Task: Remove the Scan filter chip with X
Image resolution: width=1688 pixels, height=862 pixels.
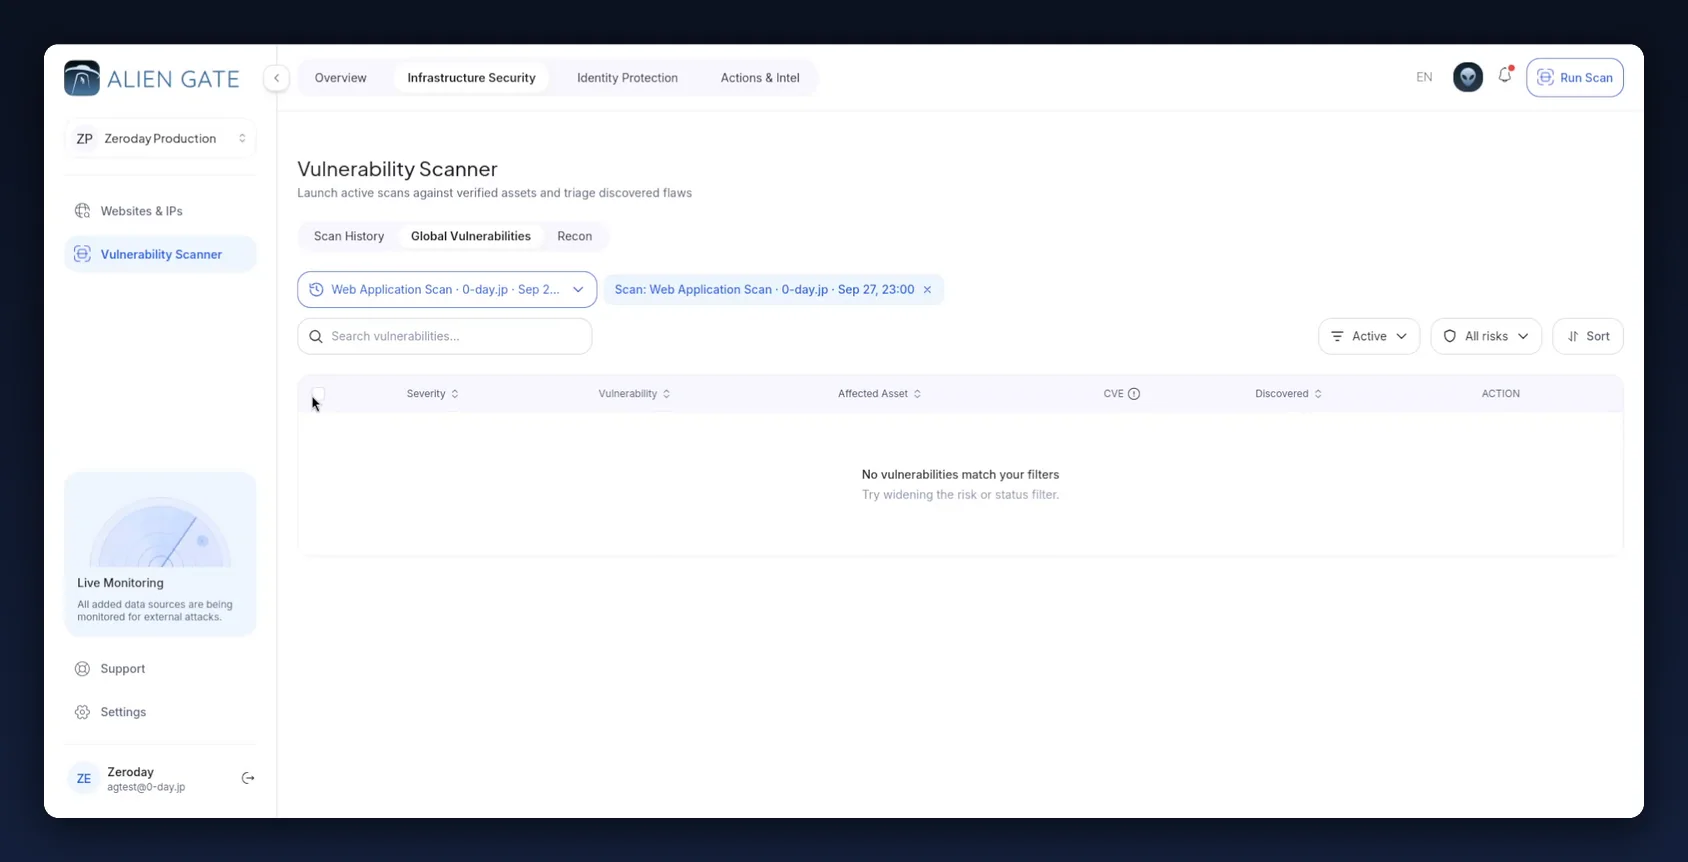Action: 927,290
